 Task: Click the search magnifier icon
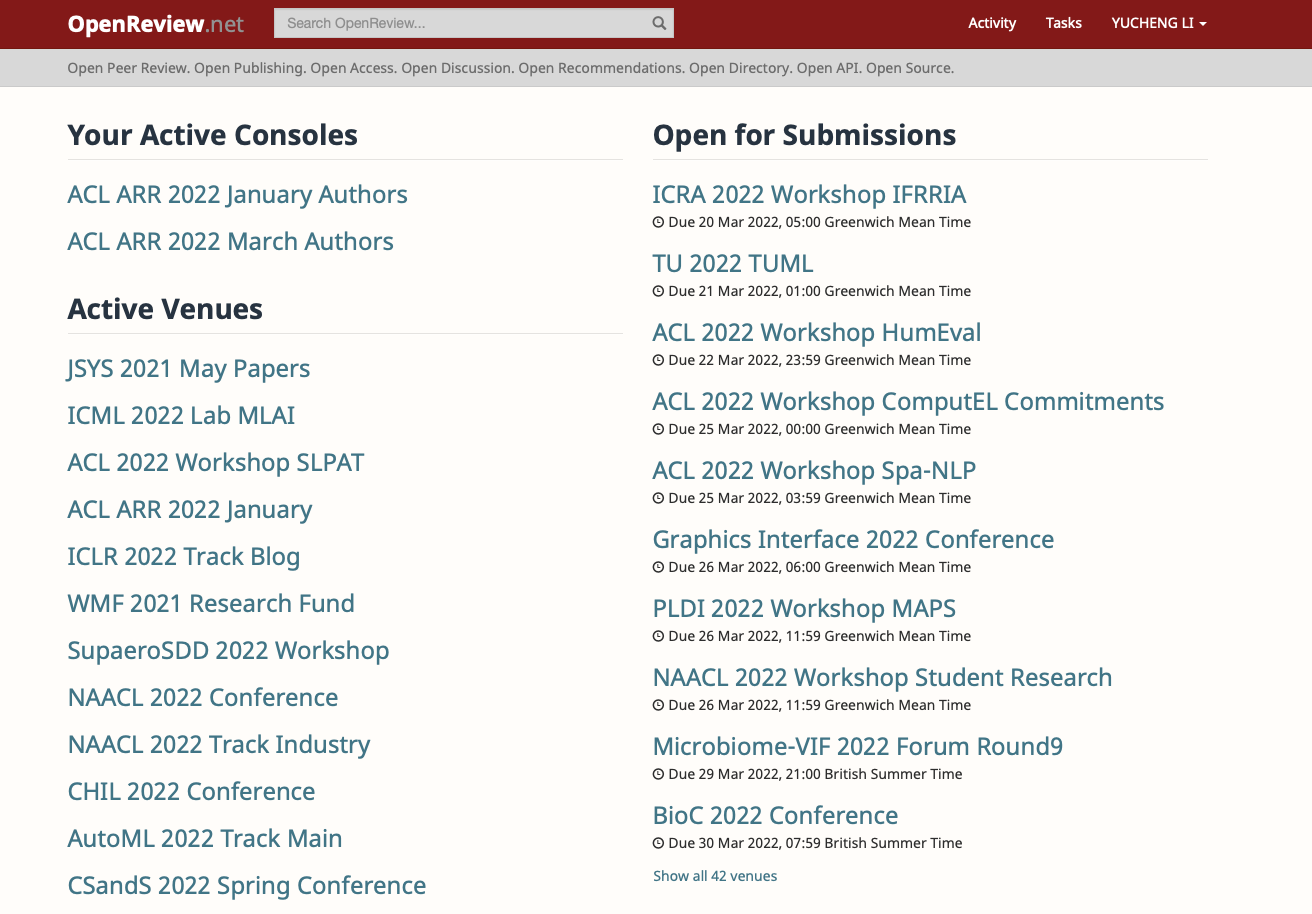point(659,23)
